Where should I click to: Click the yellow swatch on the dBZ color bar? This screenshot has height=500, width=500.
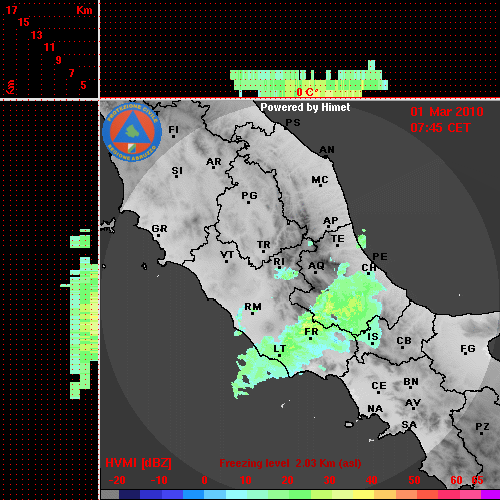pos(363,494)
